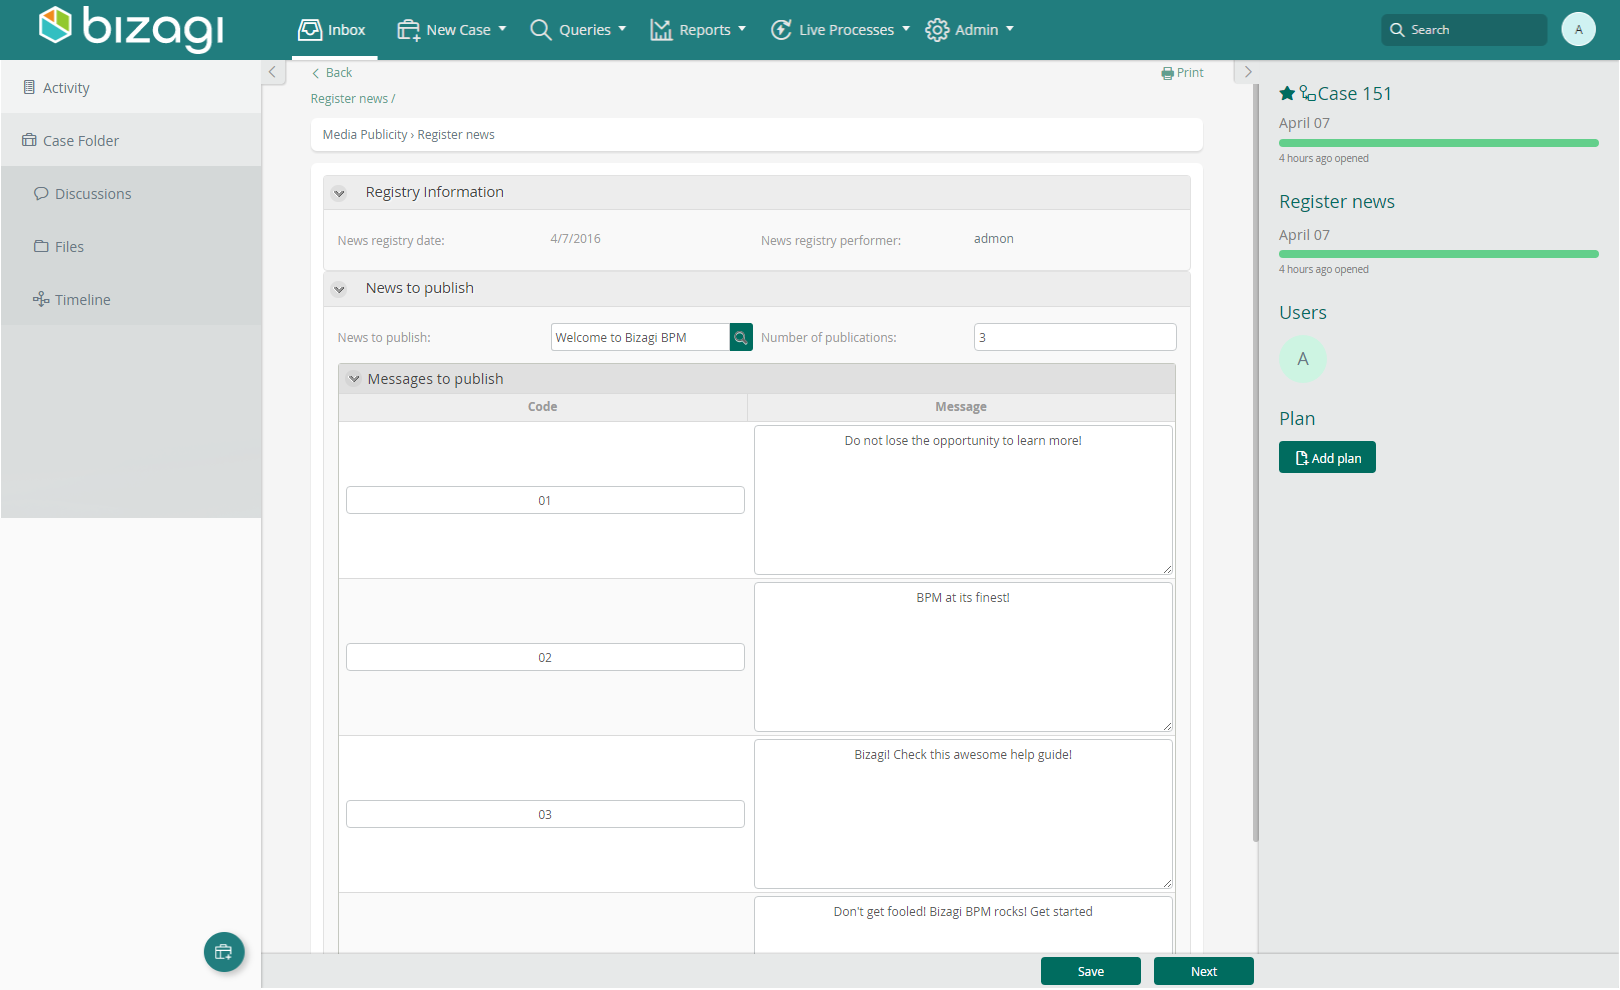This screenshot has width=1620, height=990.
Task: Click the News to publish lookup icon
Action: 741,337
